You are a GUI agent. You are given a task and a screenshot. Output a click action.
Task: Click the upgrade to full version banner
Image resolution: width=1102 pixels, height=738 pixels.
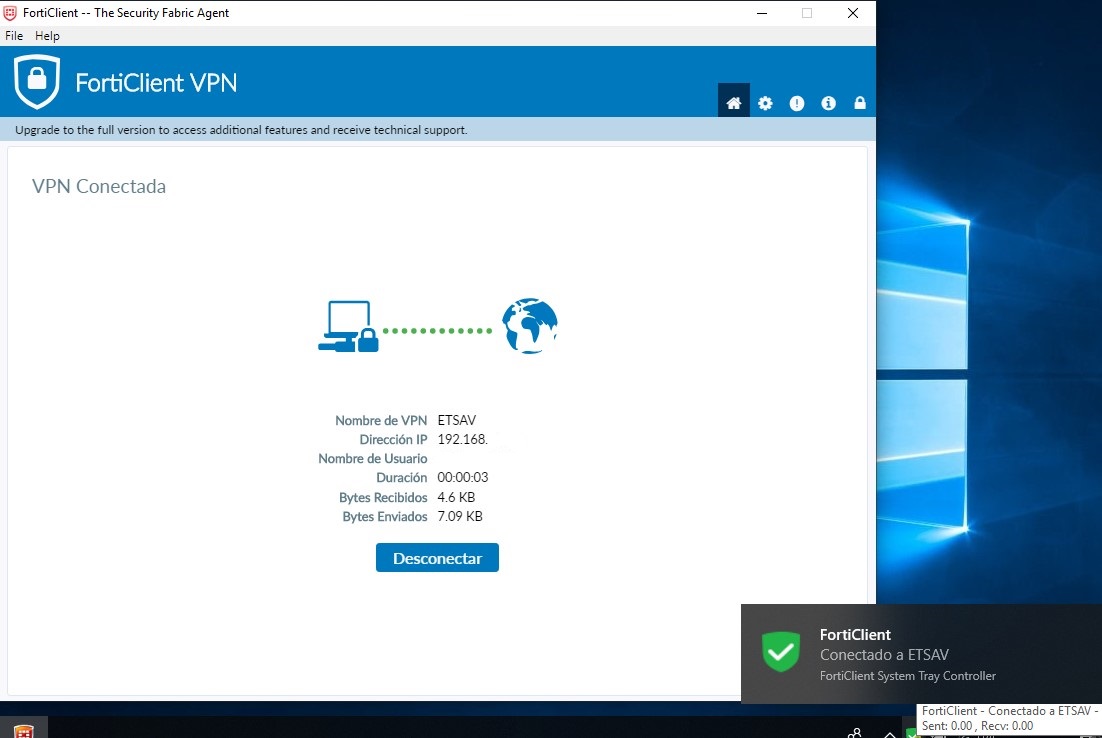click(x=241, y=130)
